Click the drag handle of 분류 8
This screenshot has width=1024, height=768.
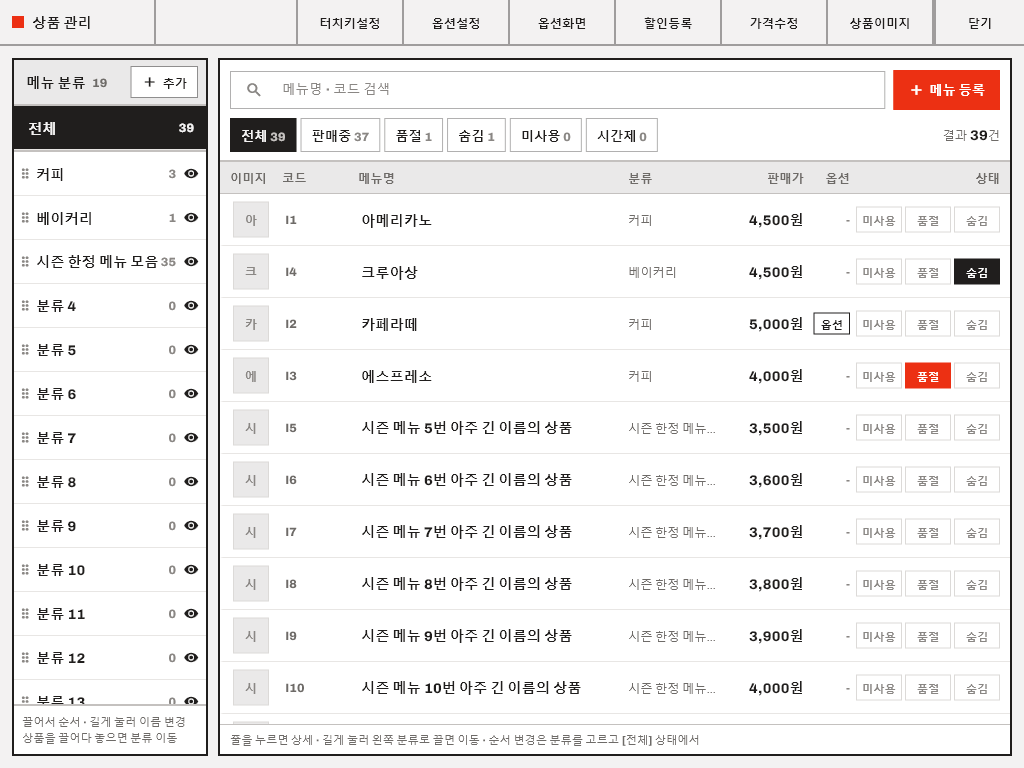click(25, 481)
